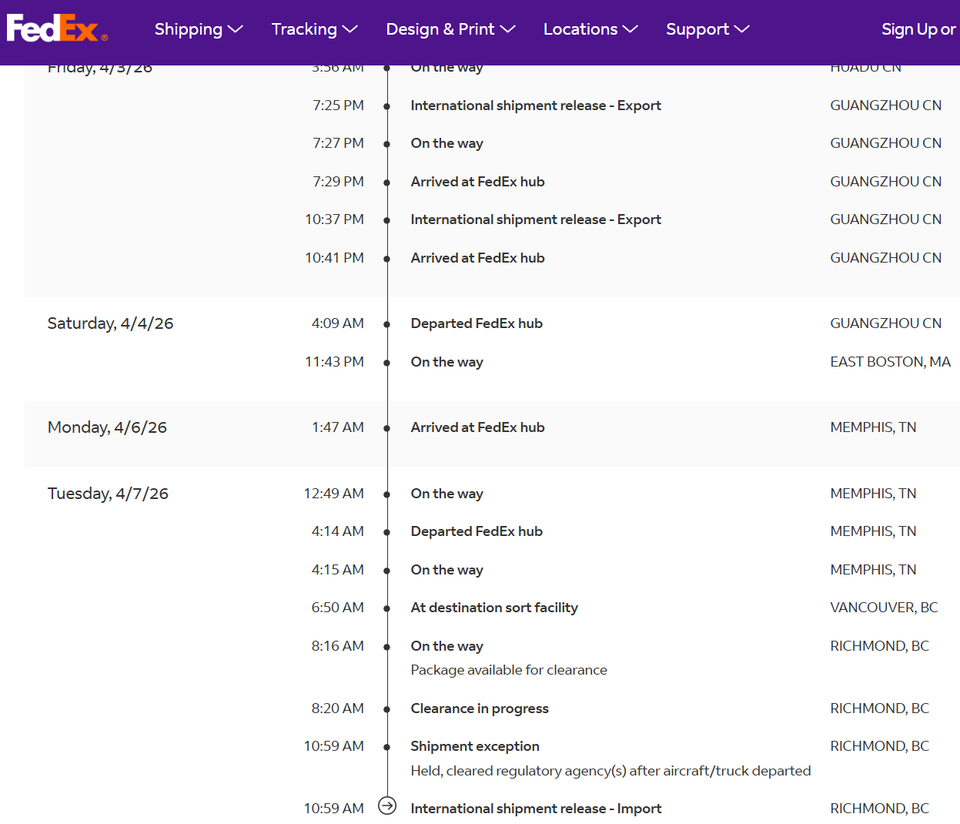Click the circled arrow icon beside Import release
Image resolution: width=960 pixels, height=824 pixels.
[x=387, y=806]
